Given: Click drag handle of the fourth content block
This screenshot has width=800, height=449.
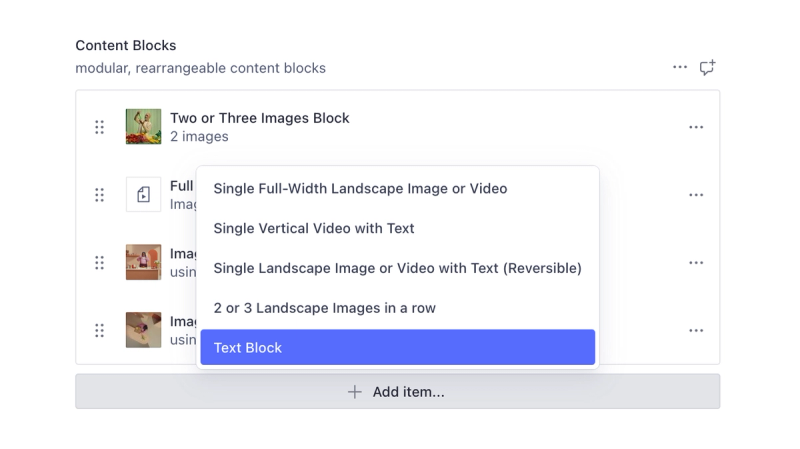Looking at the screenshot, I should click(99, 330).
